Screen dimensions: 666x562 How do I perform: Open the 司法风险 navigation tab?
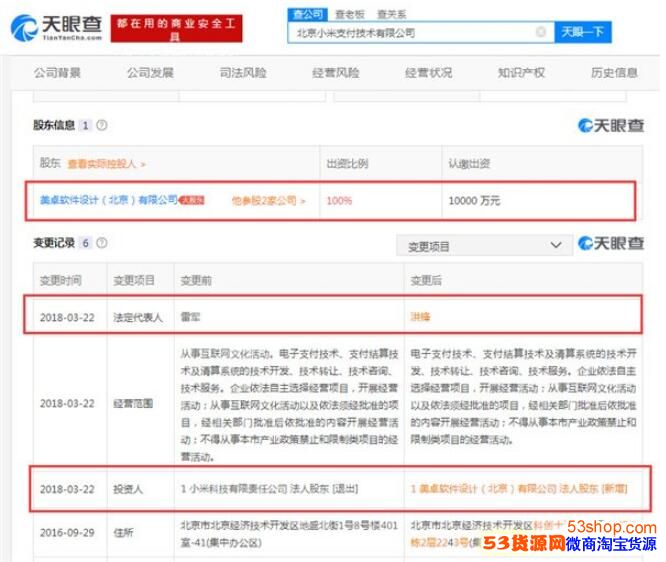(x=242, y=73)
